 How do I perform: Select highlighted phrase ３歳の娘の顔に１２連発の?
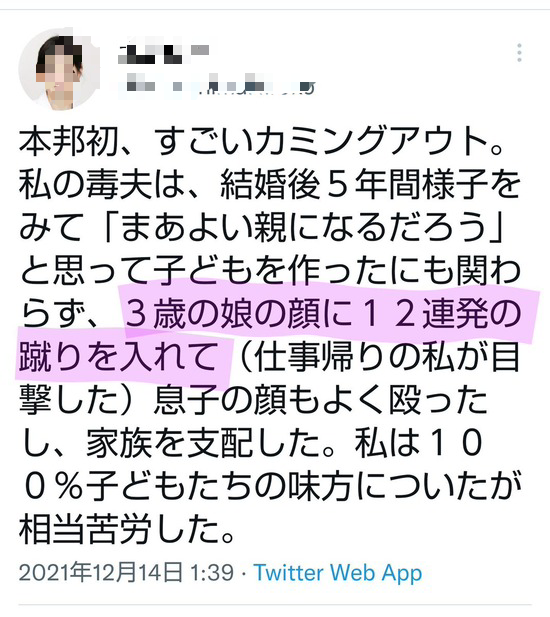(323, 314)
